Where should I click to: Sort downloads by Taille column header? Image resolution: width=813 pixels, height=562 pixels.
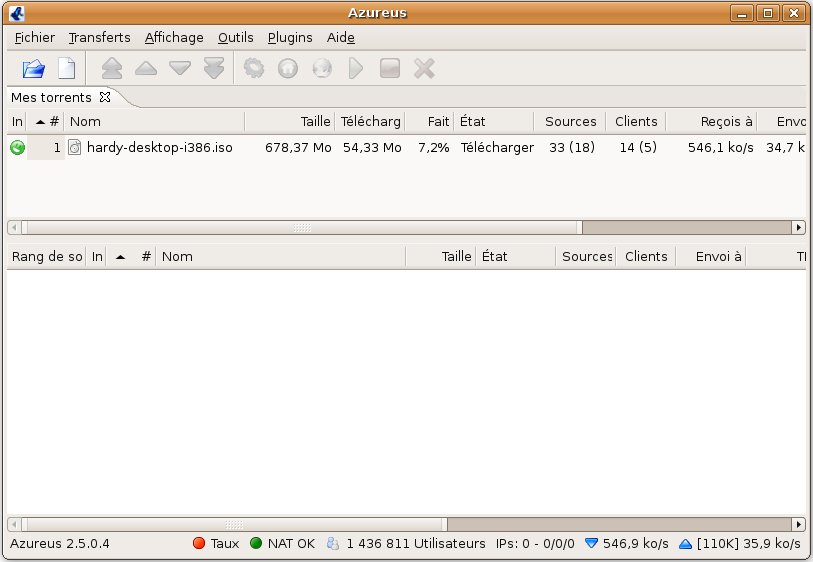coord(290,121)
